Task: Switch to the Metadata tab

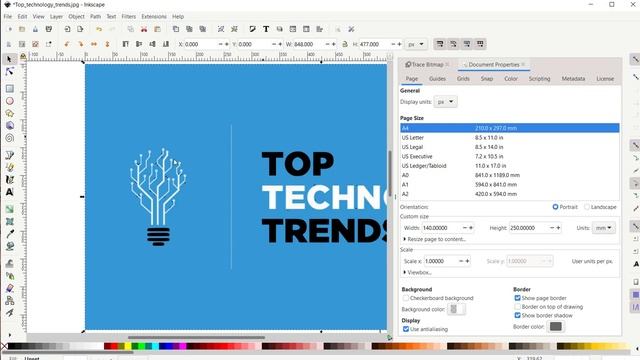Action: pos(573,79)
